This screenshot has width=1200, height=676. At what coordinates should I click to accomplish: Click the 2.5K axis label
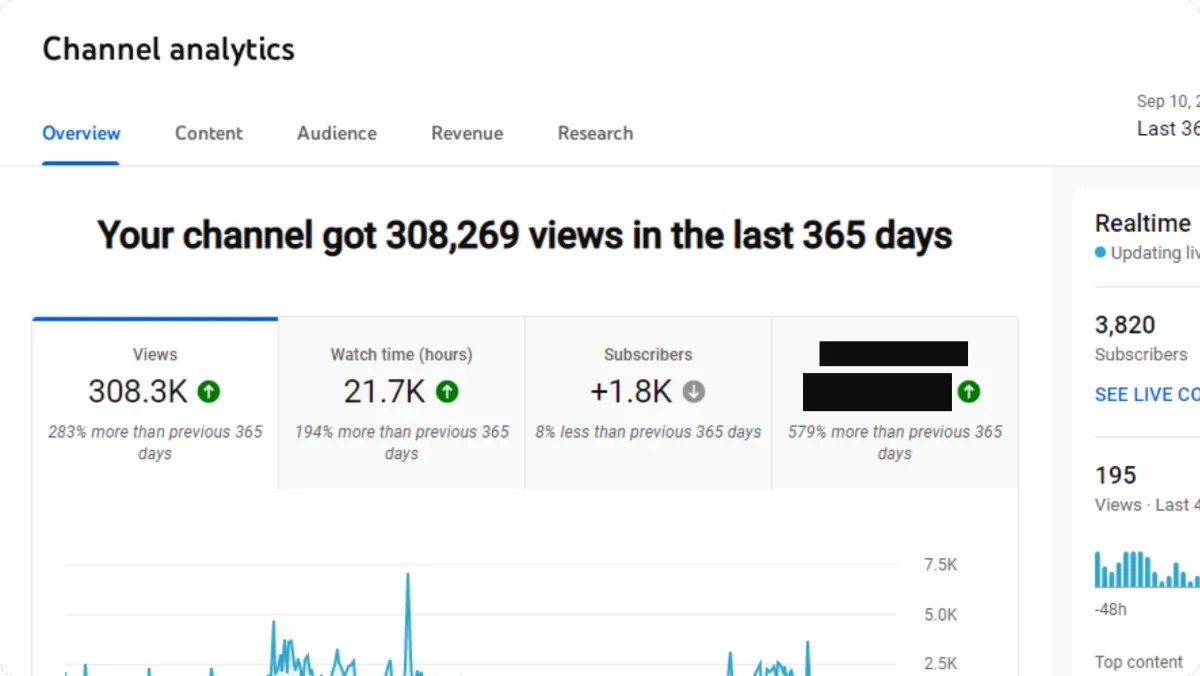point(940,663)
